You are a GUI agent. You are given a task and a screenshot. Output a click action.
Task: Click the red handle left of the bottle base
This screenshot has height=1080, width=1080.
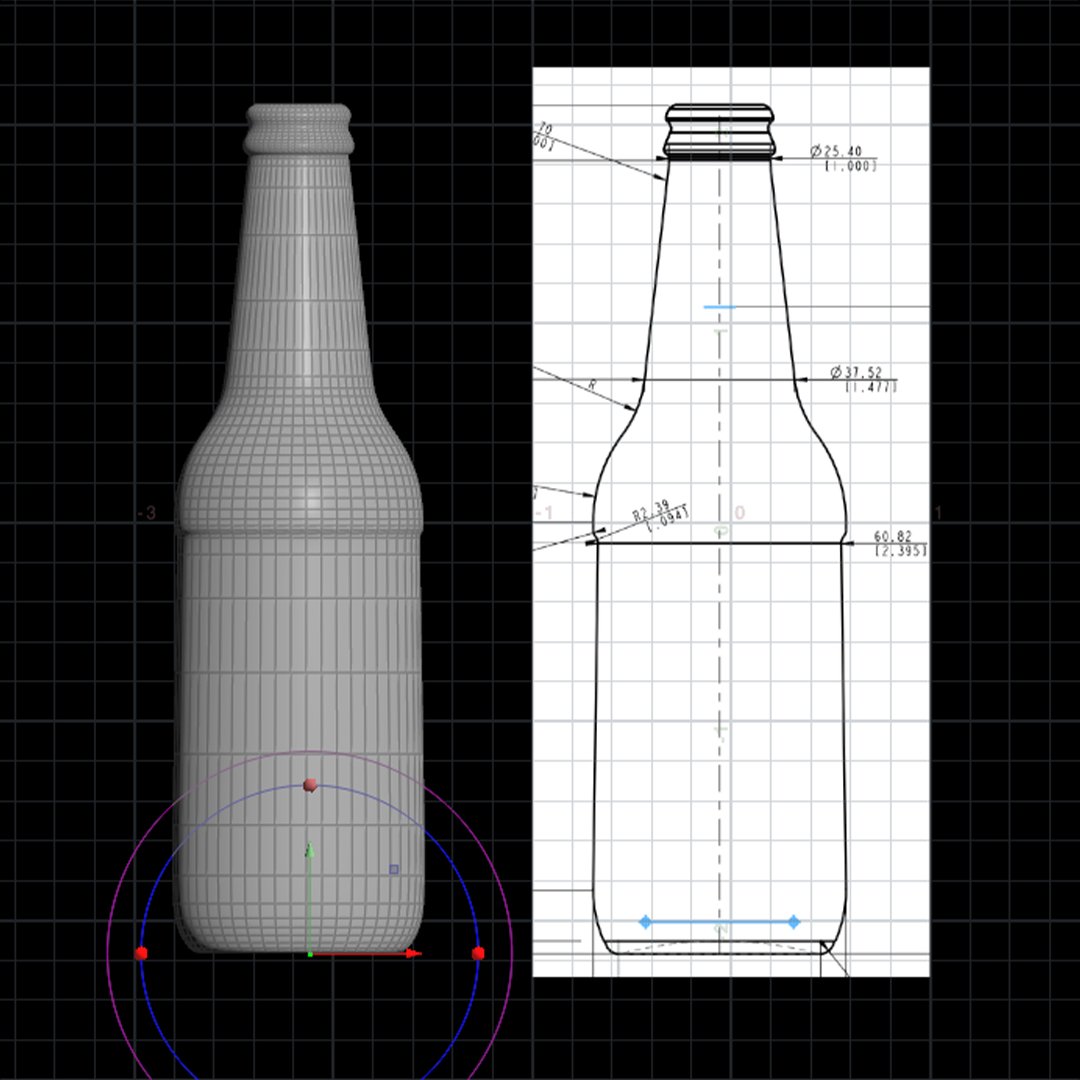coord(141,953)
